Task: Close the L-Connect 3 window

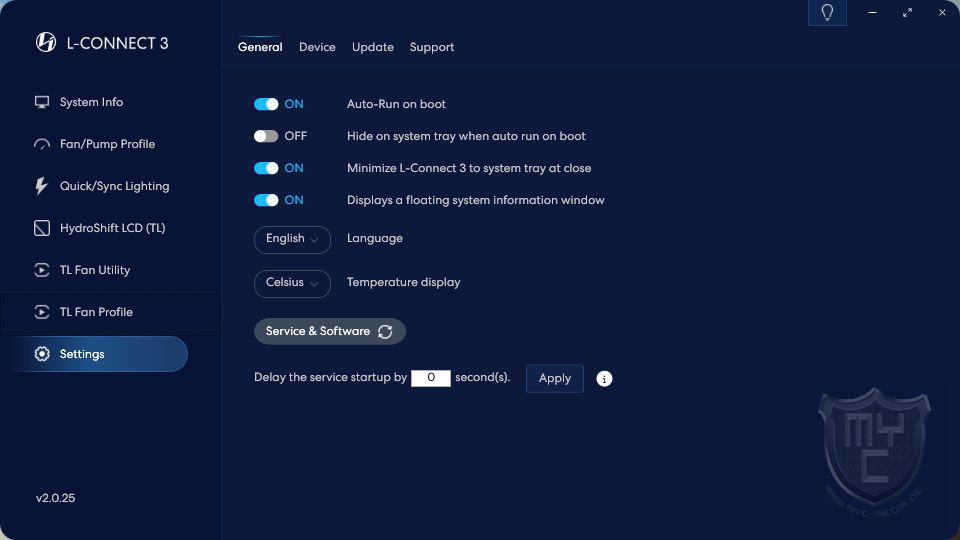Action: tap(942, 12)
